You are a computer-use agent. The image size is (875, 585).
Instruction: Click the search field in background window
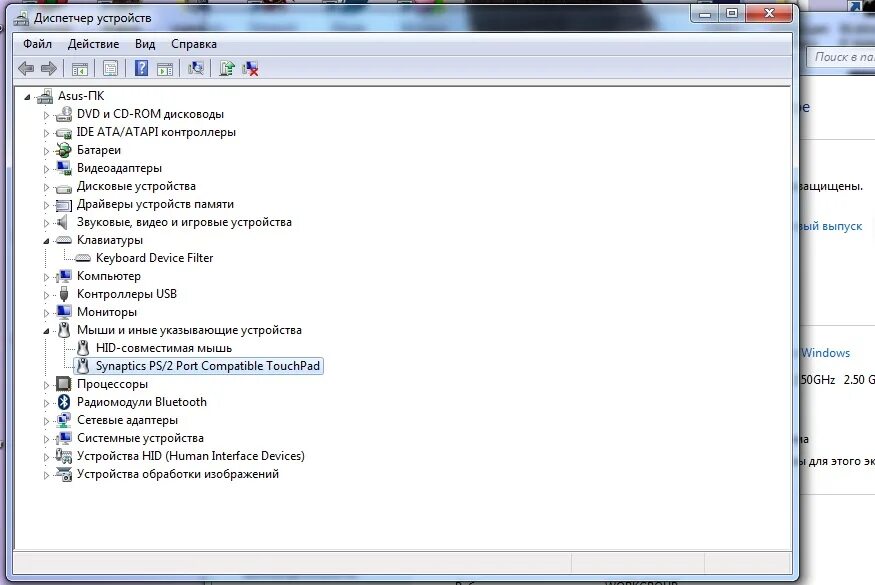point(841,57)
